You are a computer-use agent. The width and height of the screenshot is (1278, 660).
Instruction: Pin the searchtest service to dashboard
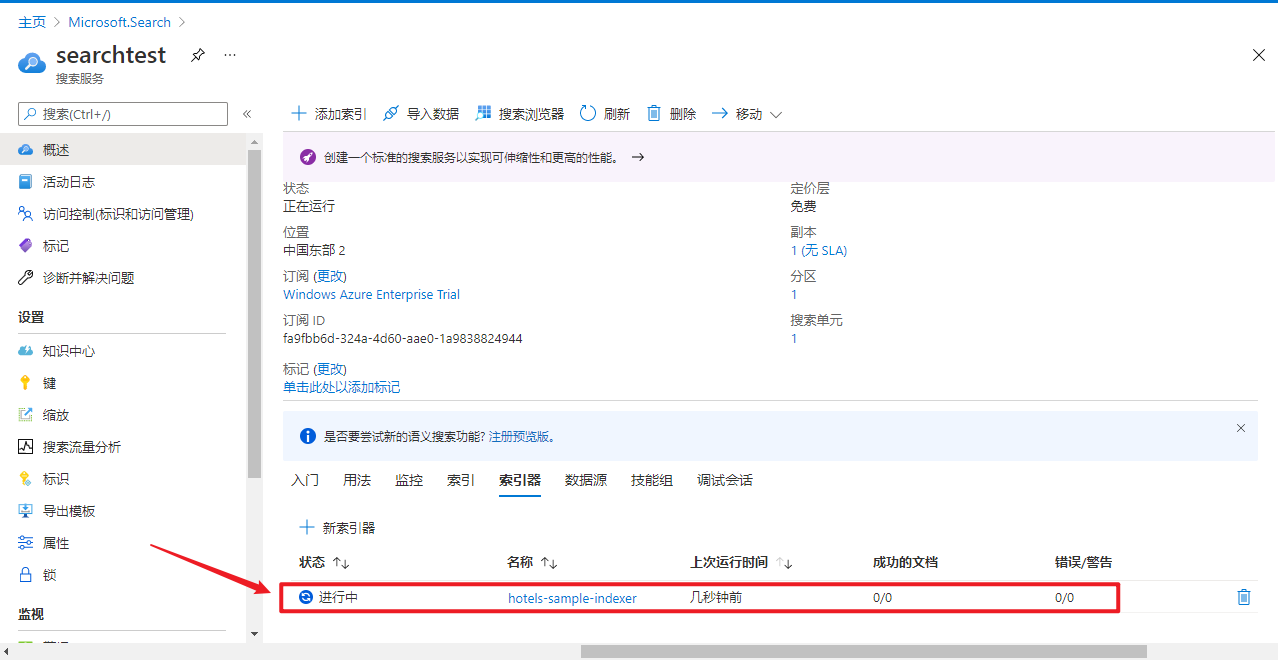pos(198,55)
